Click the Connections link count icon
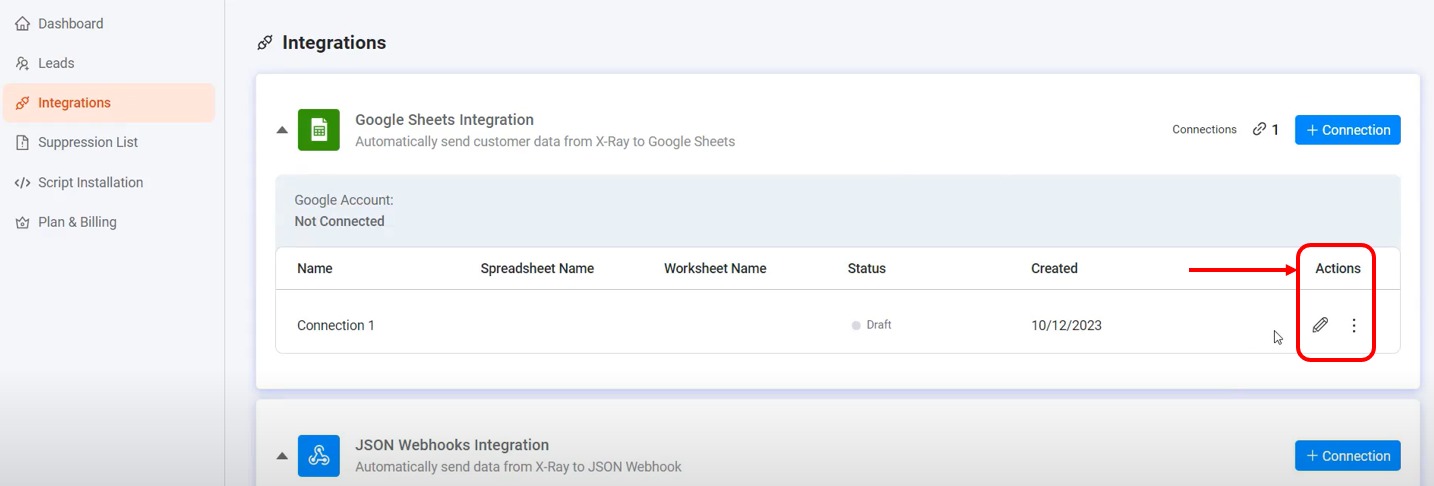Viewport: 1434px width, 486px height. point(1259,130)
